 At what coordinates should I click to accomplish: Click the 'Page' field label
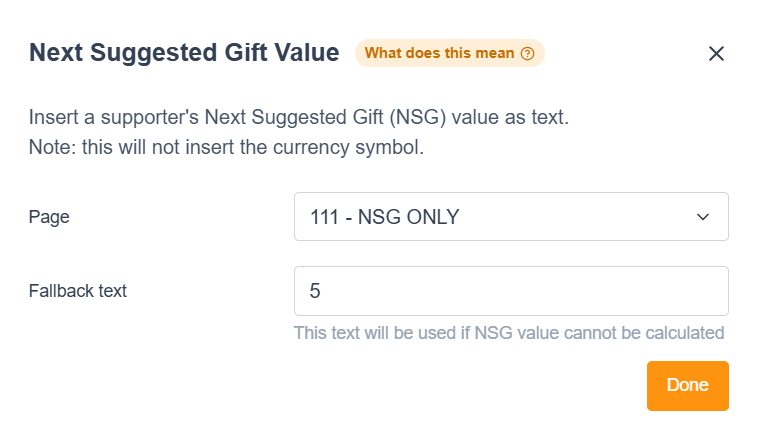49,217
